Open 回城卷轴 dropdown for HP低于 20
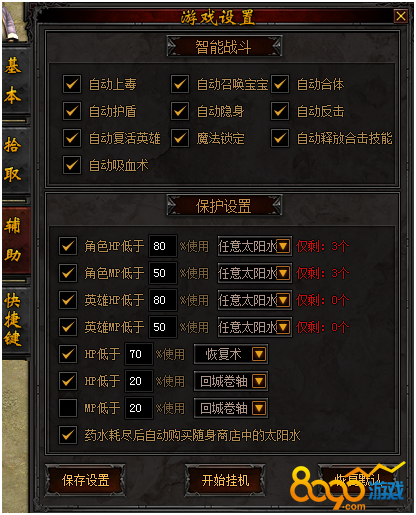Image resolution: width=416 pixels, height=515 pixels. pos(259,381)
